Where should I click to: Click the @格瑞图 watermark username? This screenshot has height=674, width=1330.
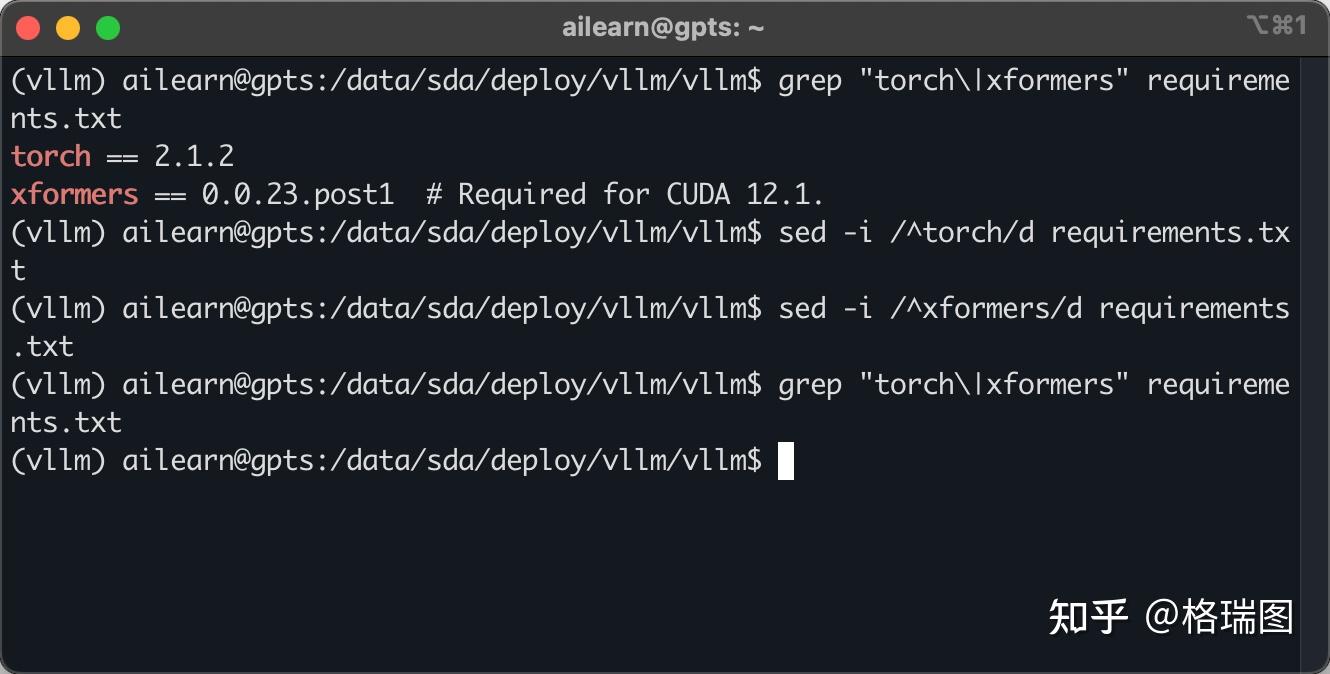click(1218, 617)
